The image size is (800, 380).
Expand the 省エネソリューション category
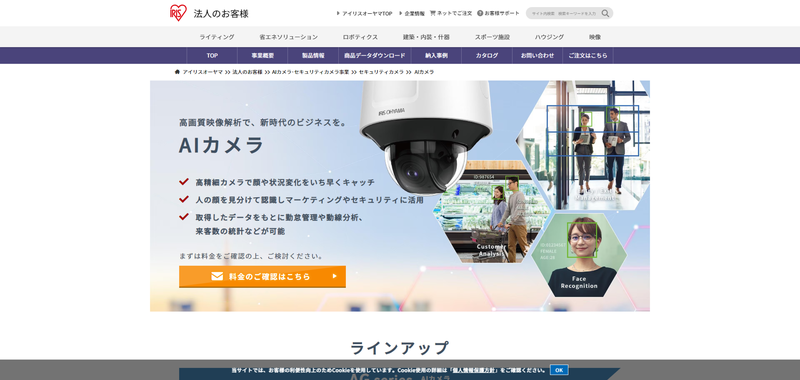pyautogui.click(x=288, y=37)
